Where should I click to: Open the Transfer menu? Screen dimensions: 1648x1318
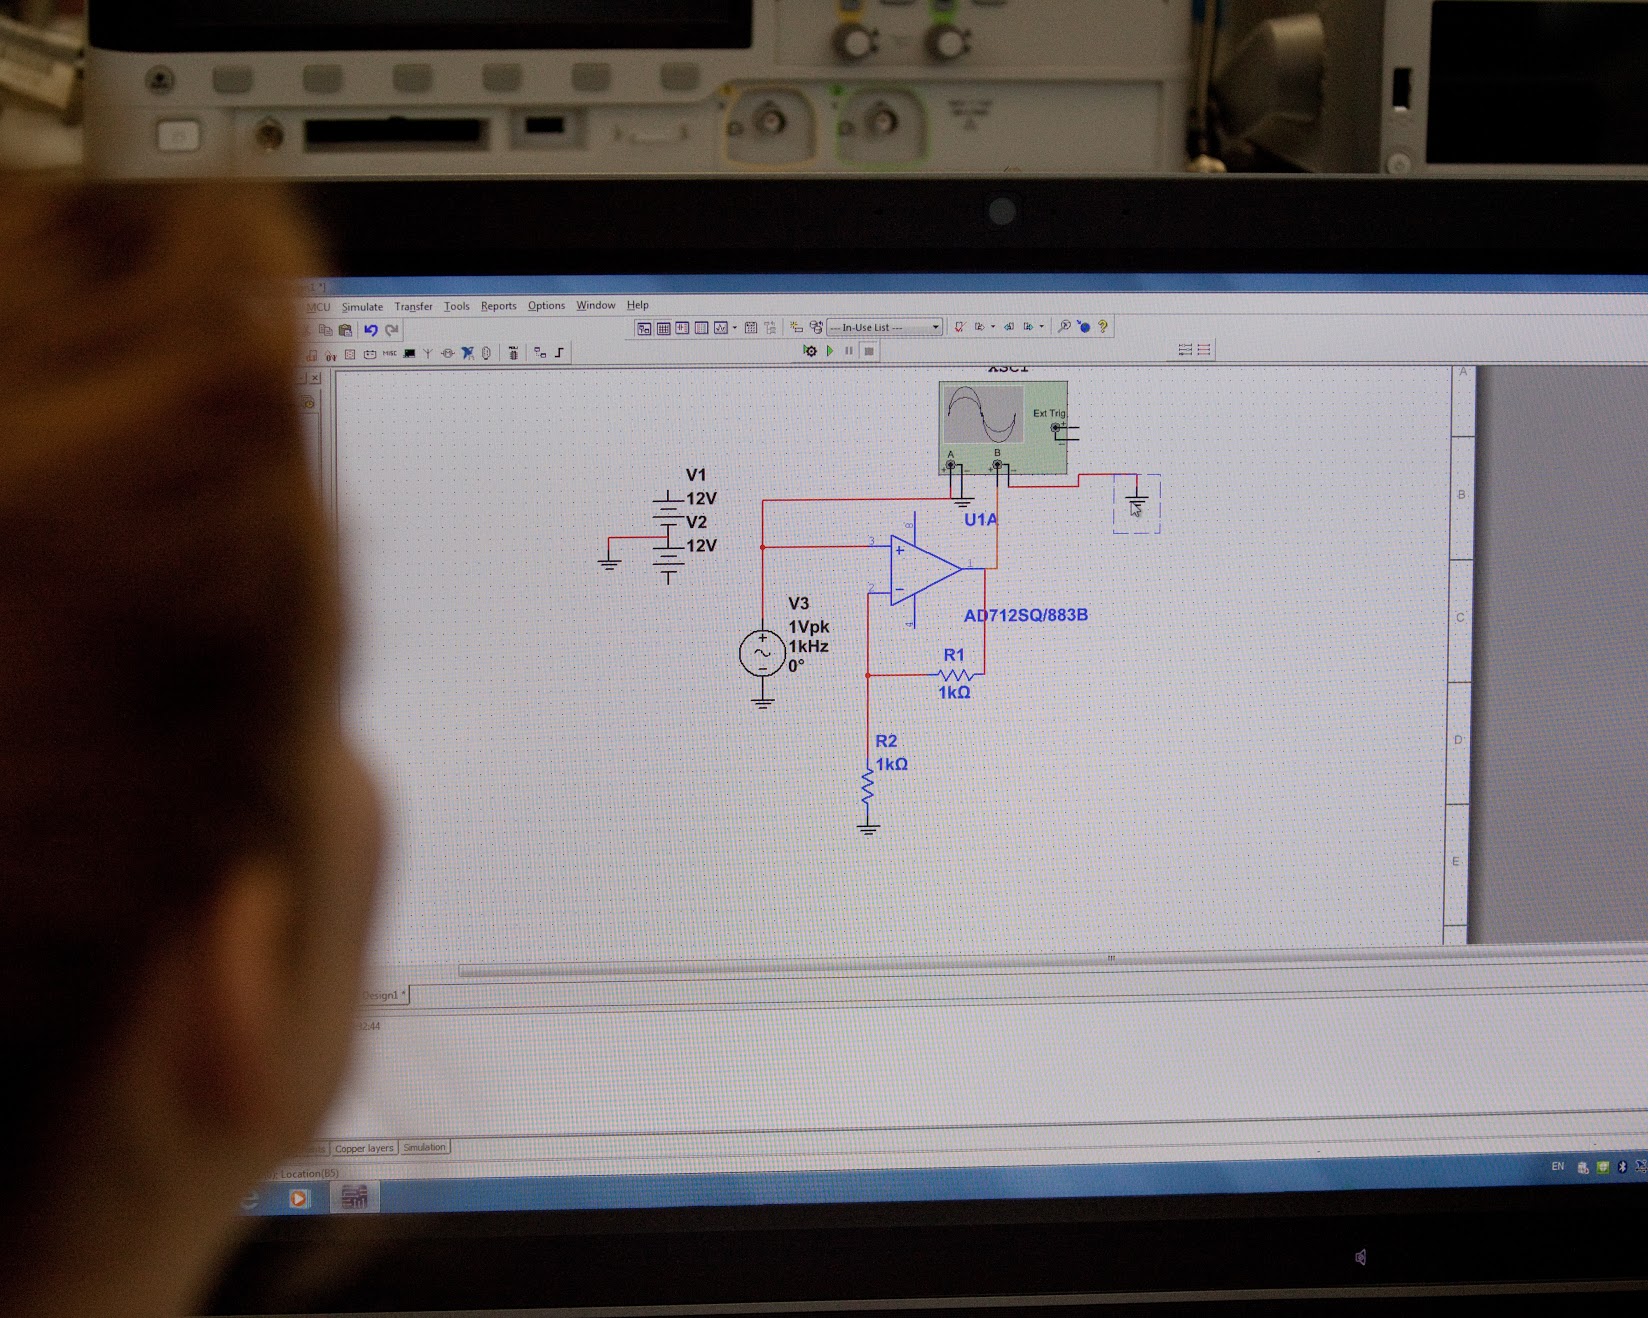(413, 306)
